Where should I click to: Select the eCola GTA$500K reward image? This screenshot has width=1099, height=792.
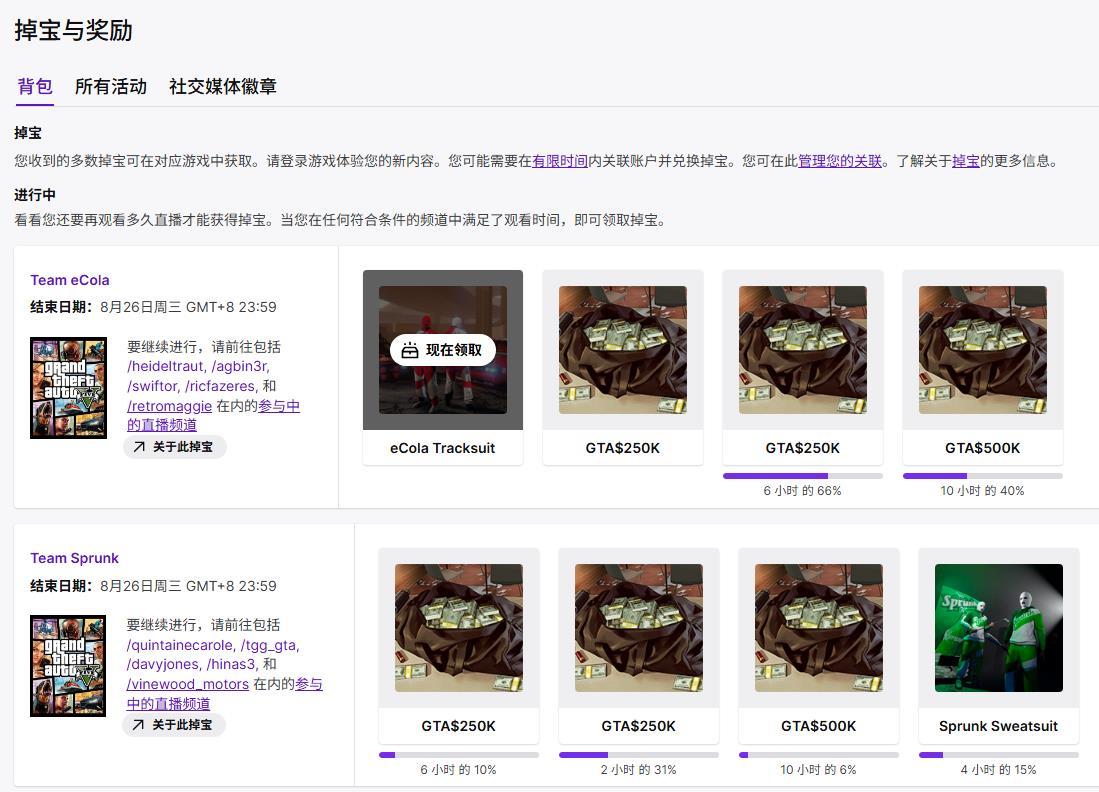click(x=983, y=350)
